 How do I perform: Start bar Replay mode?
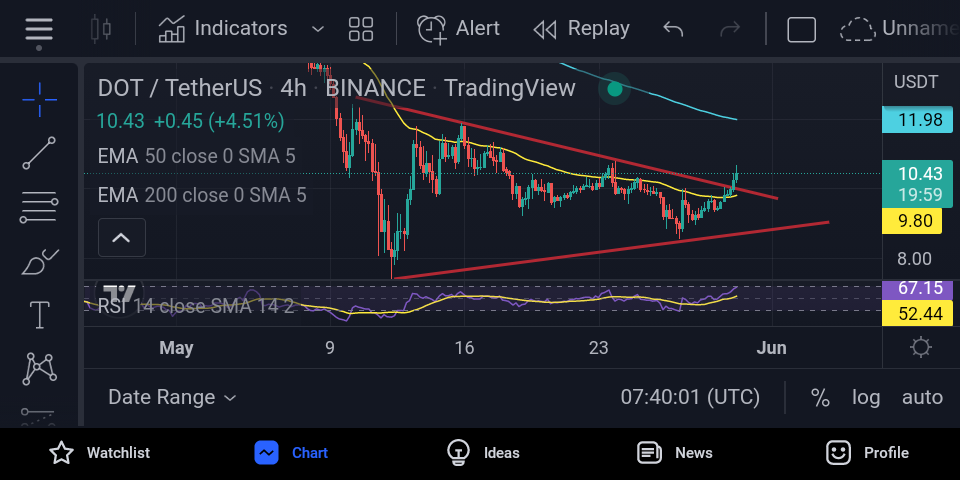click(x=581, y=28)
